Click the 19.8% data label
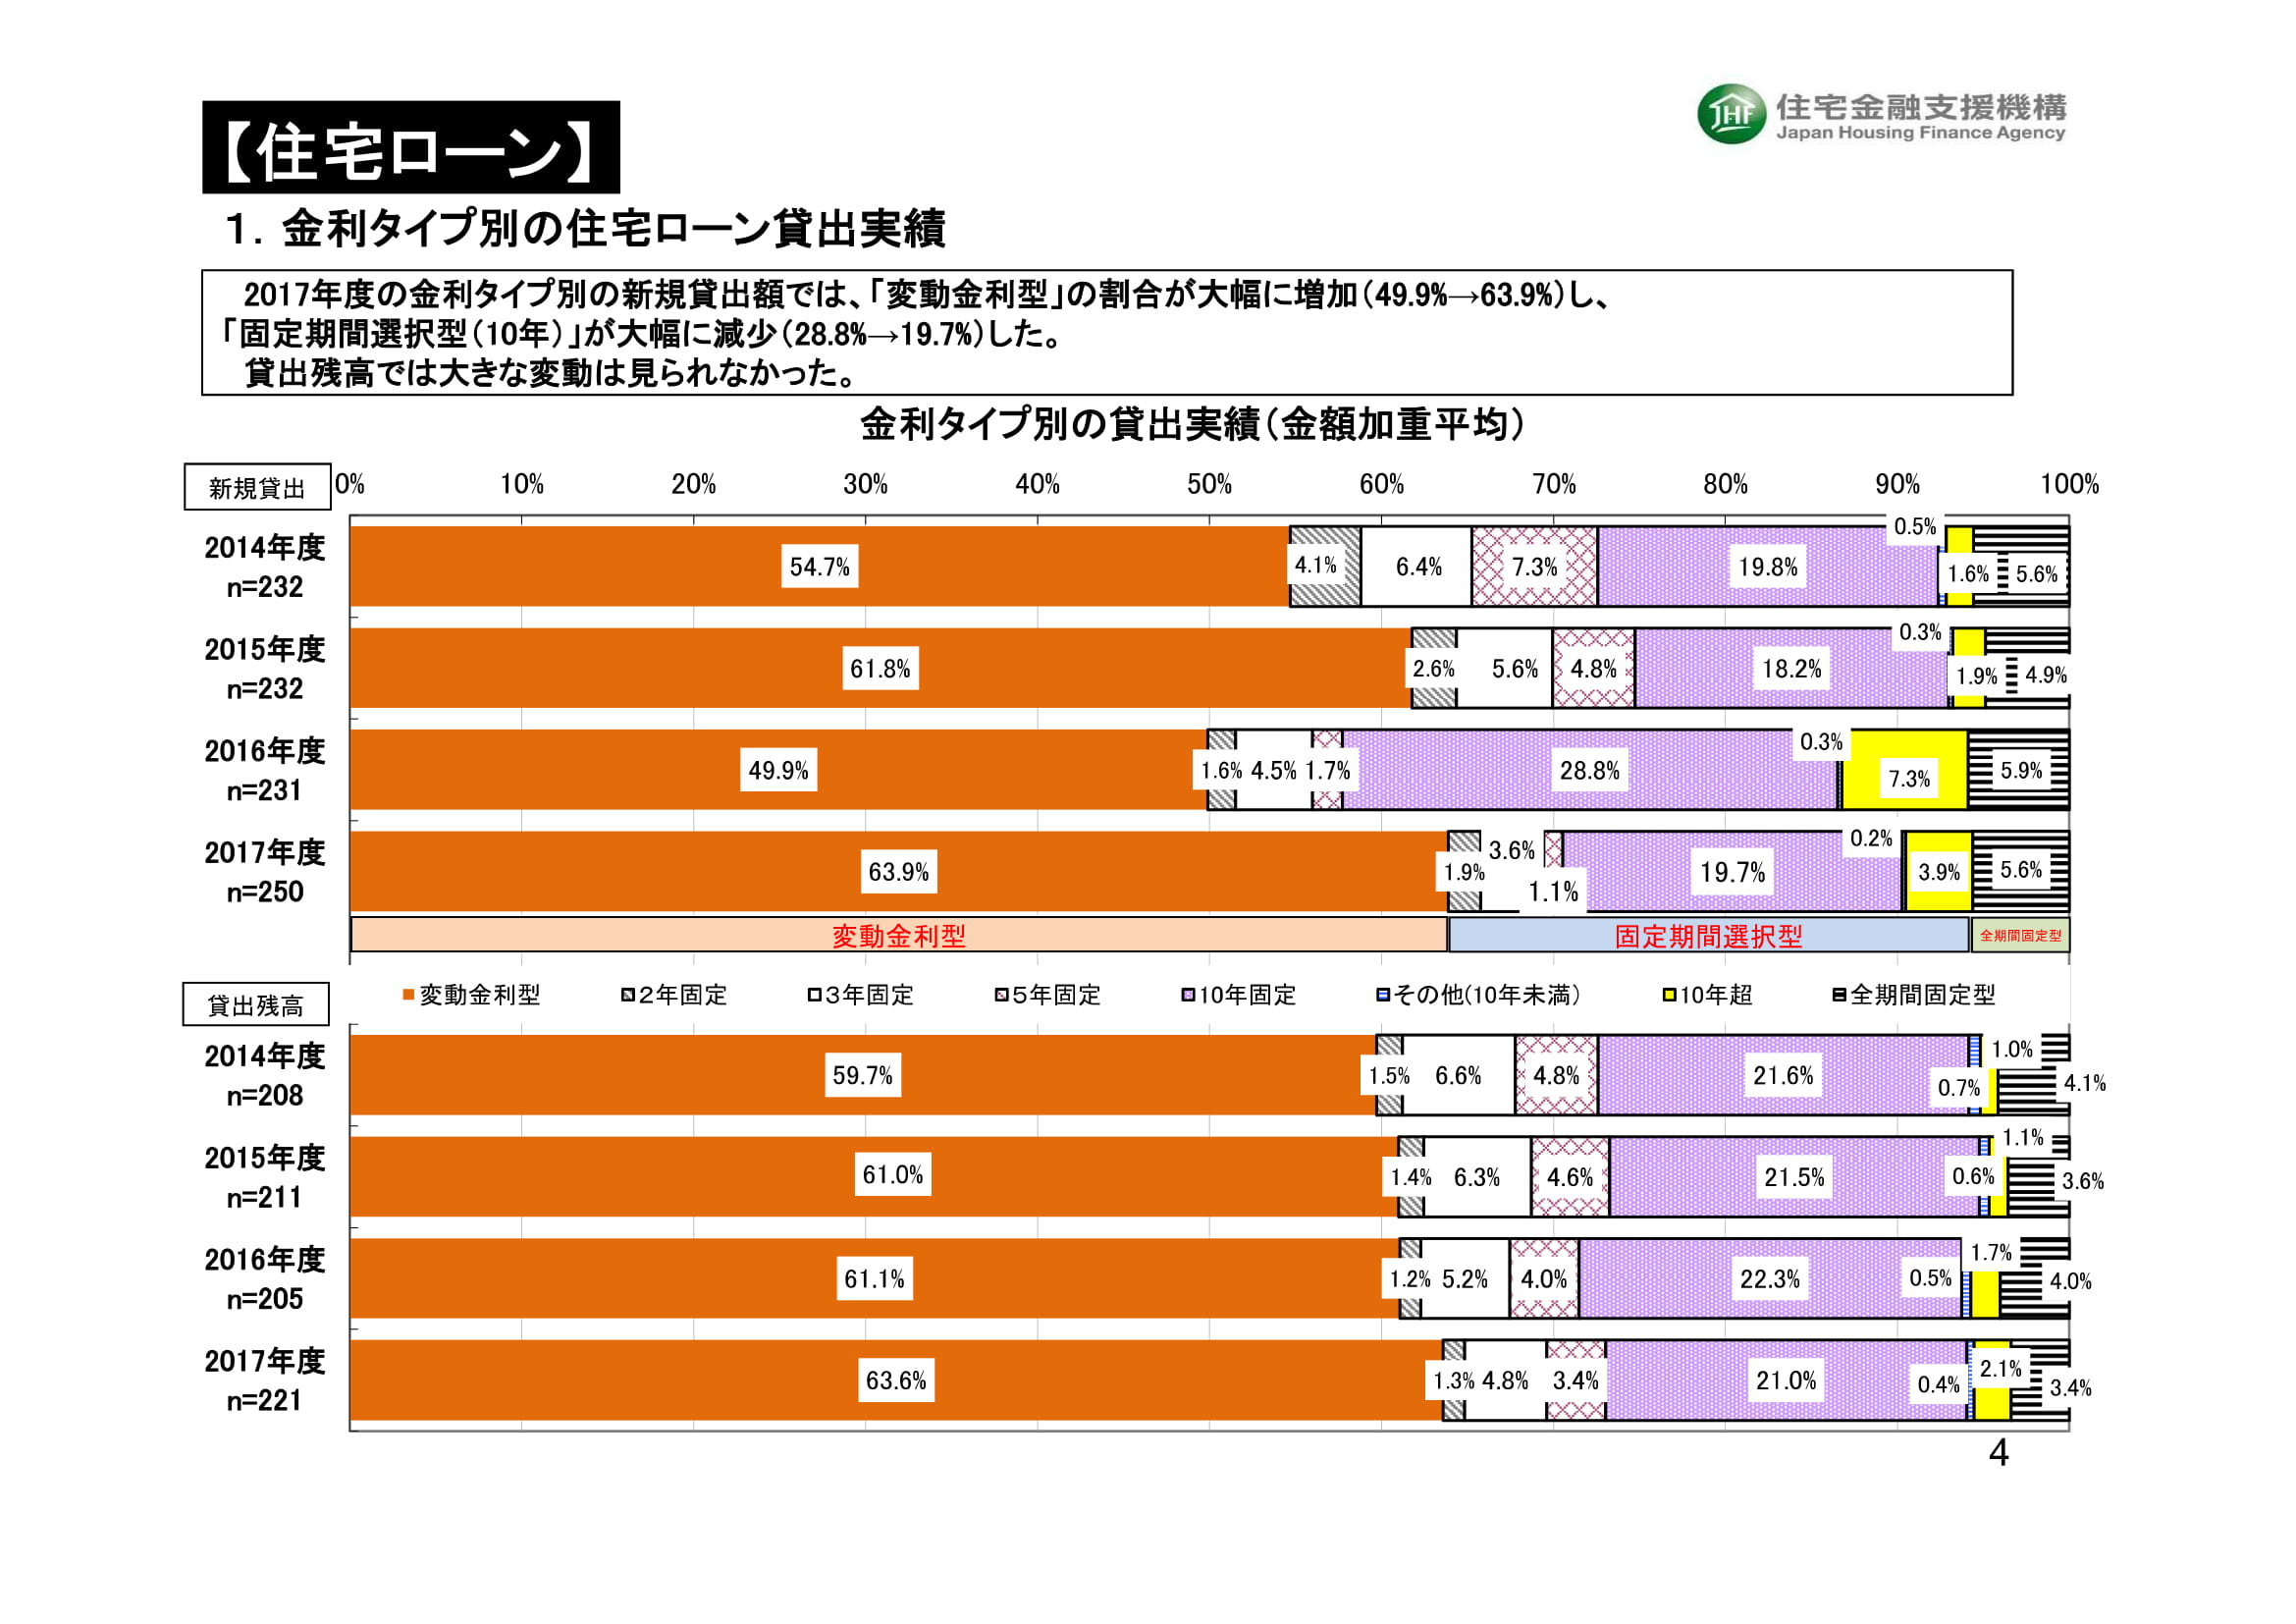2296x1624 pixels. [1767, 567]
